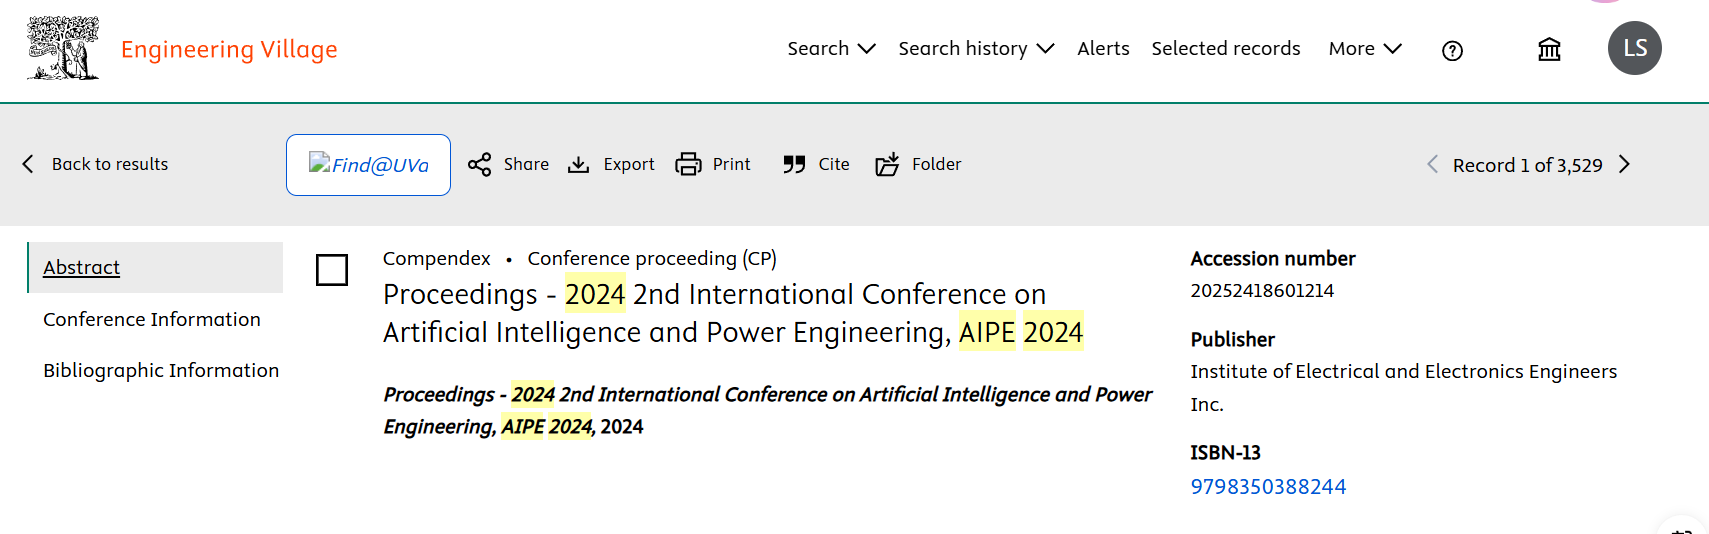Viewport: 1709px width, 534px height.
Task: Jump to Bibliographic Information section
Action: [161, 370]
